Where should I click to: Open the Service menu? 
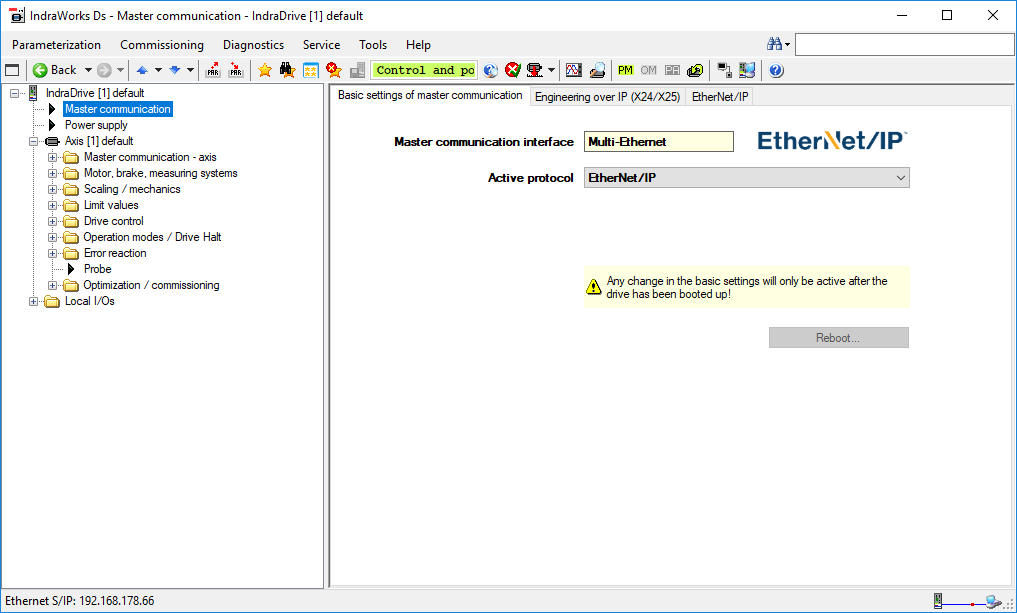pyautogui.click(x=322, y=45)
